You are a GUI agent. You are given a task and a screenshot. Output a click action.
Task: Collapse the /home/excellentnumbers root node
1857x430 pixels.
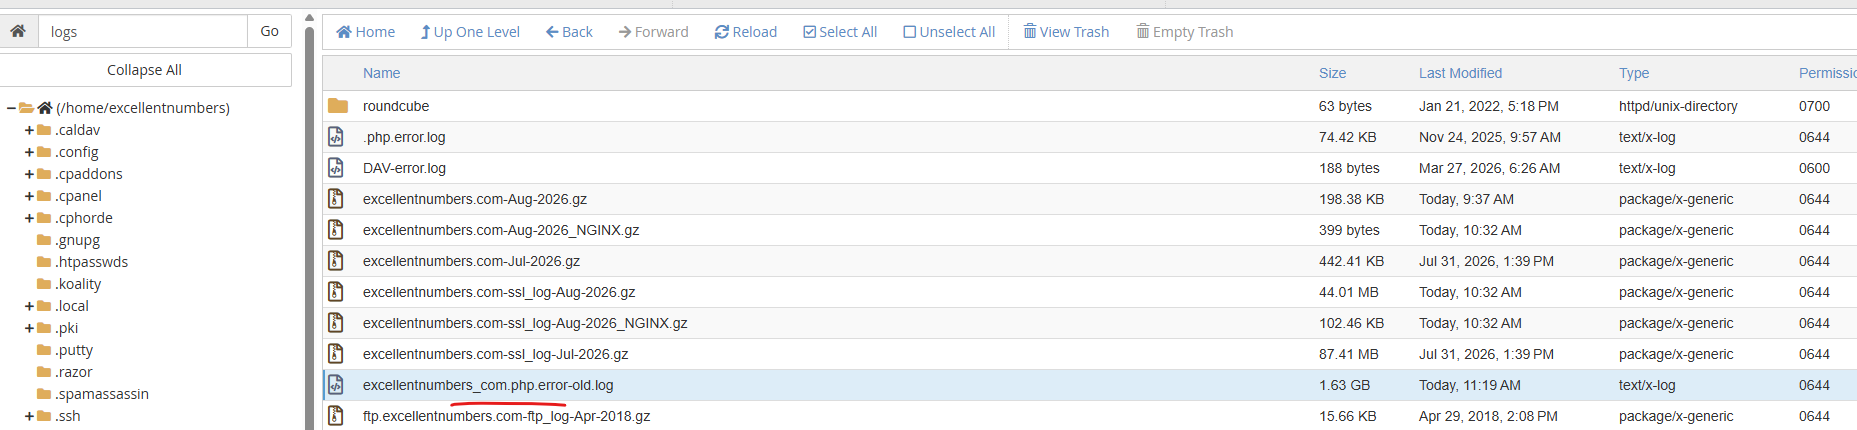coord(11,108)
